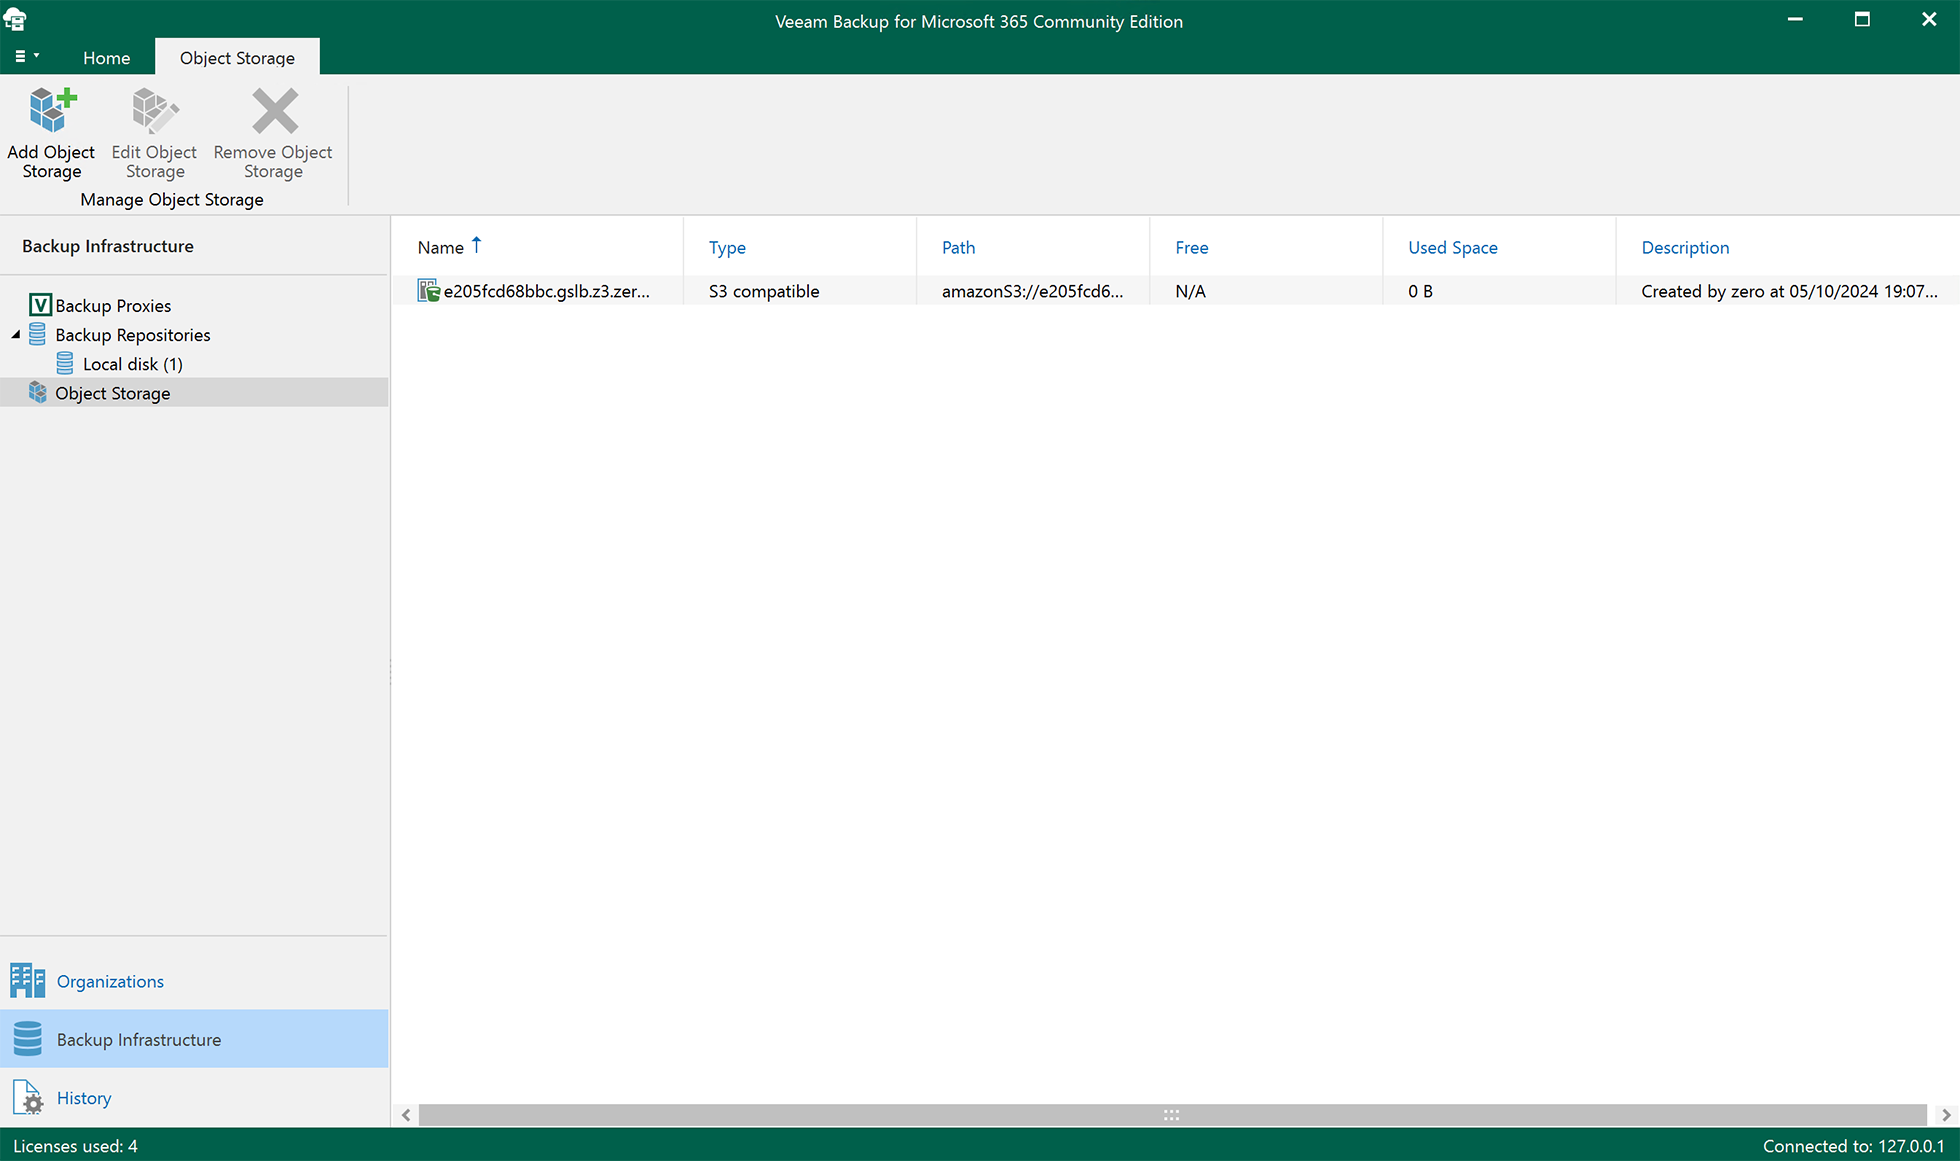1960x1161 pixels.
Task: Click the Used Space column header
Action: pos(1452,247)
